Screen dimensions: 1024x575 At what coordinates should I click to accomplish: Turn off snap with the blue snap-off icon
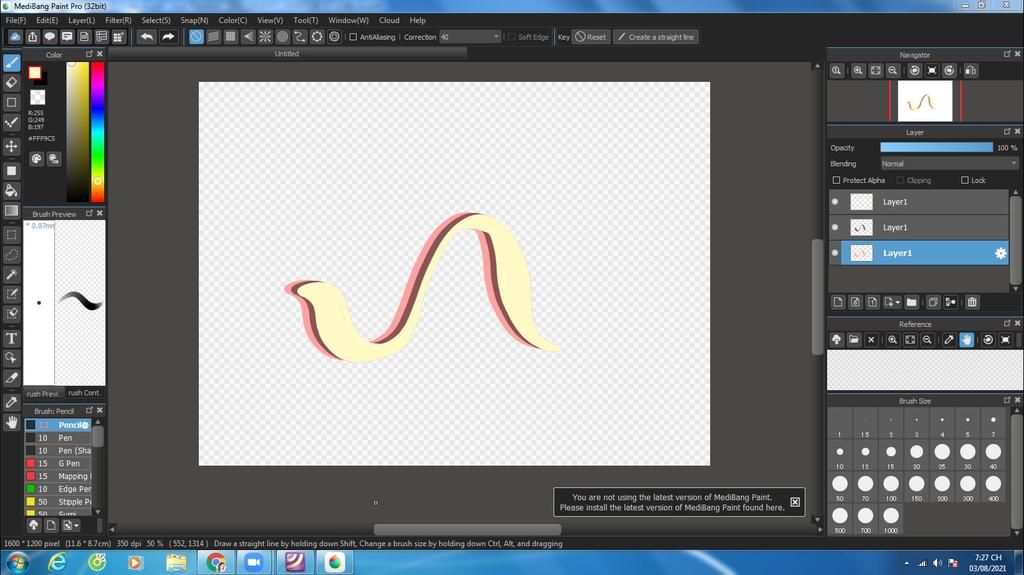coord(196,37)
